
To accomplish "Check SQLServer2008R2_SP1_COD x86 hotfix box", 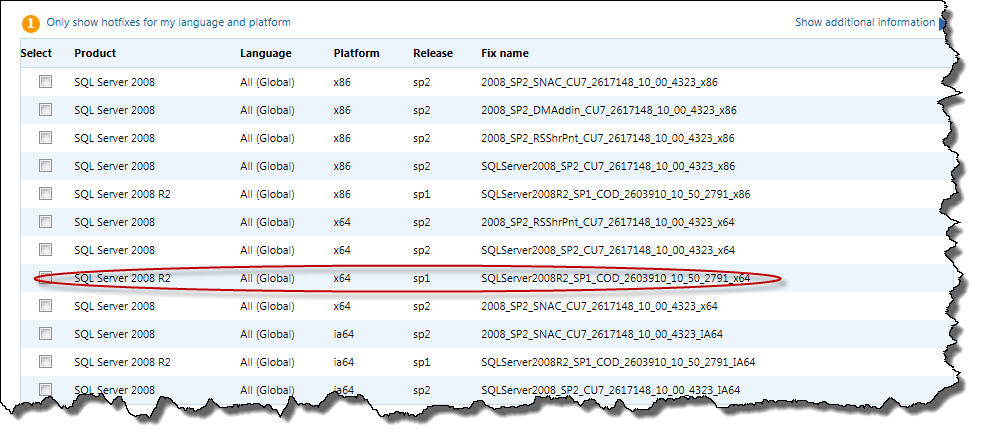I will click(x=45, y=194).
